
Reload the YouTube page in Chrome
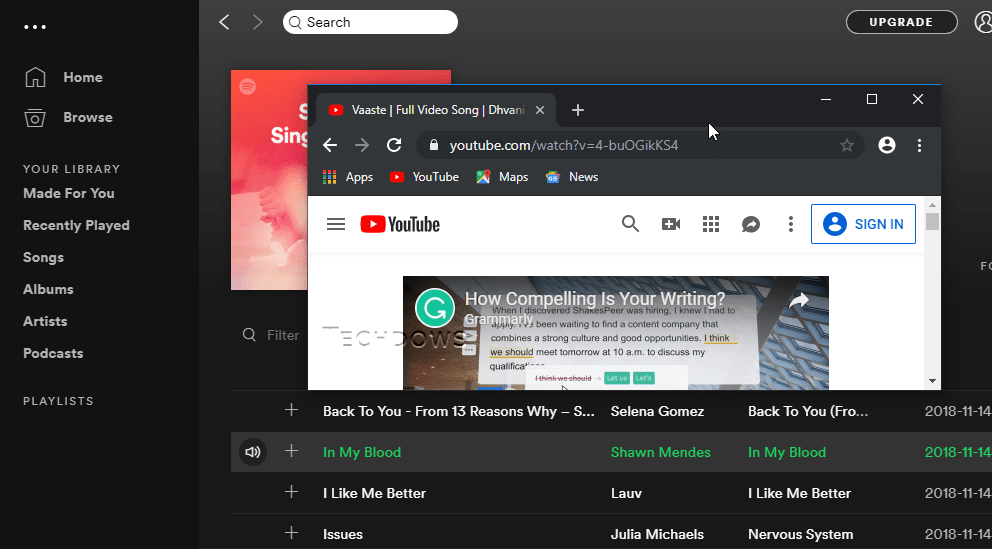394,145
